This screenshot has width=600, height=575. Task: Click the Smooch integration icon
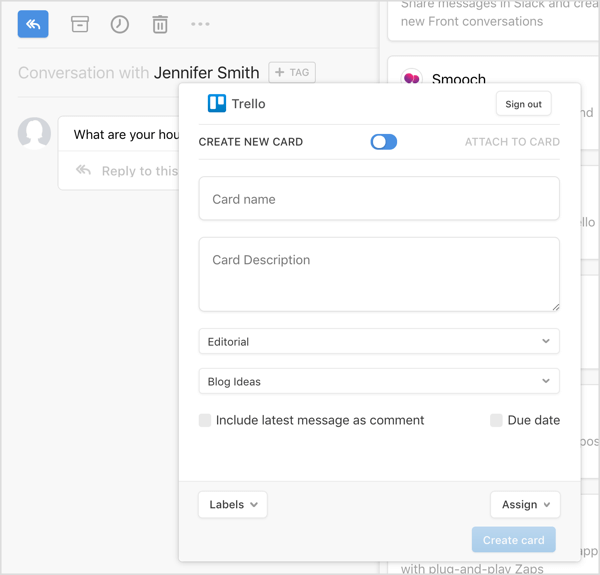[x=411, y=78]
